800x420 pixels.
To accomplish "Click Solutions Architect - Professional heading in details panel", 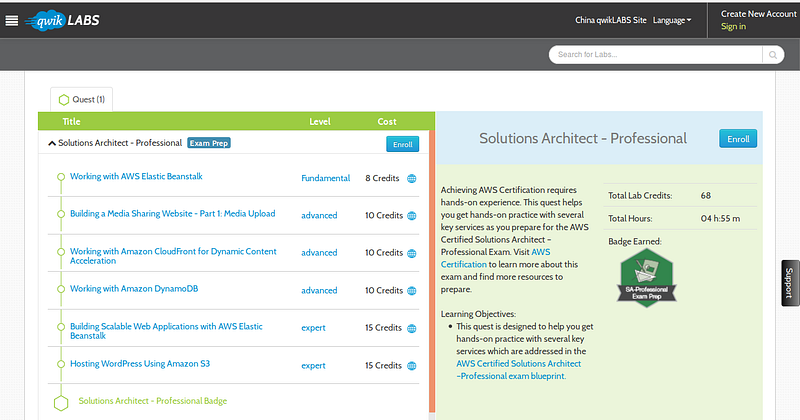I will (x=583, y=139).
